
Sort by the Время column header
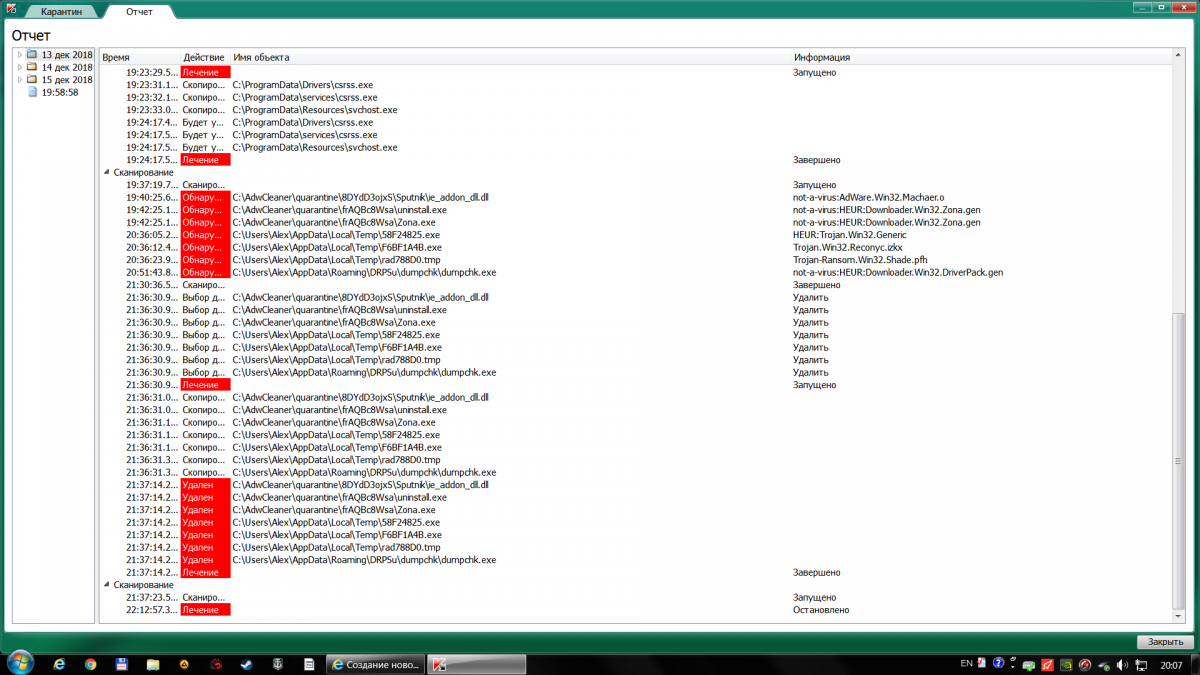[x=139, y=58]
